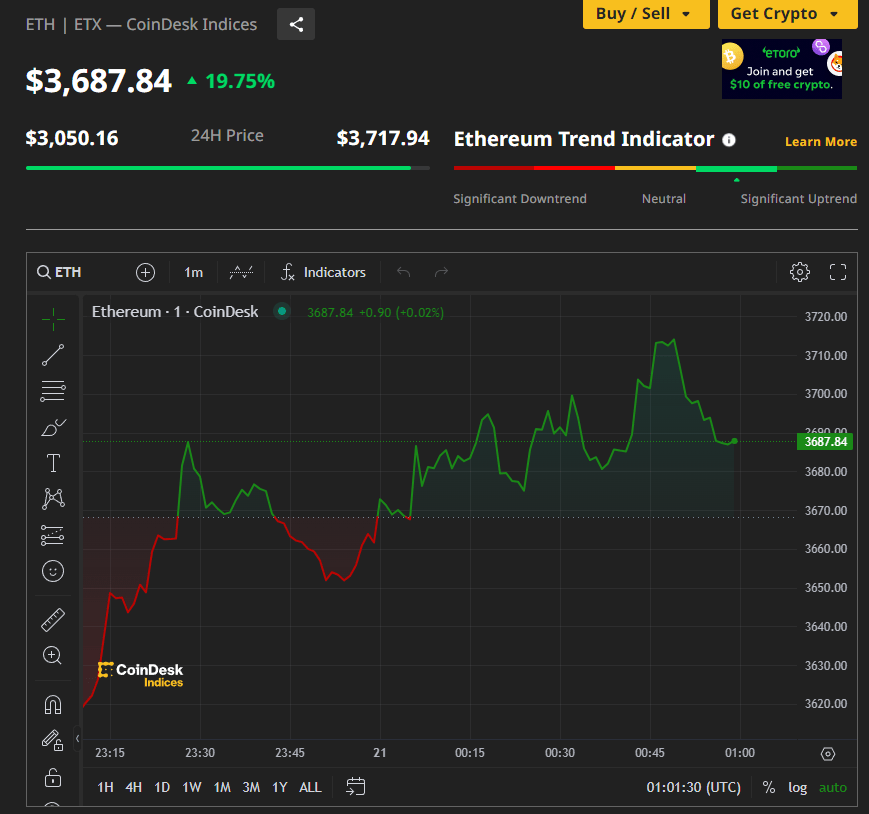Expand the Get Crypto dropdown
The image size is (869, 814).
[x=787, y=14]
